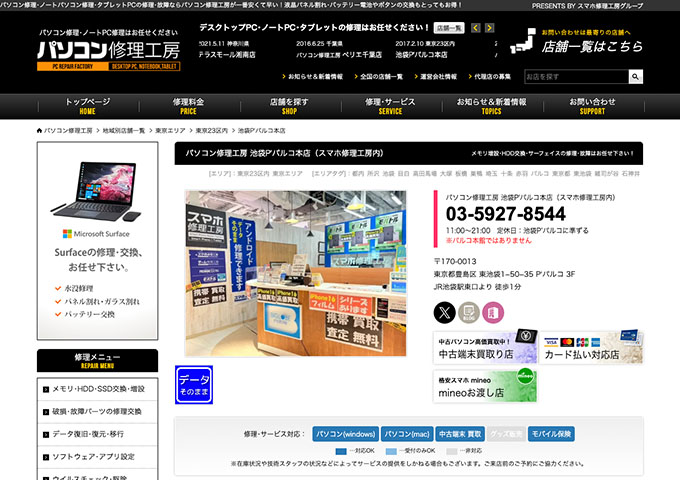Click the next store arrow
Screen dimensions: 680x480
click(x=489, y=28)
